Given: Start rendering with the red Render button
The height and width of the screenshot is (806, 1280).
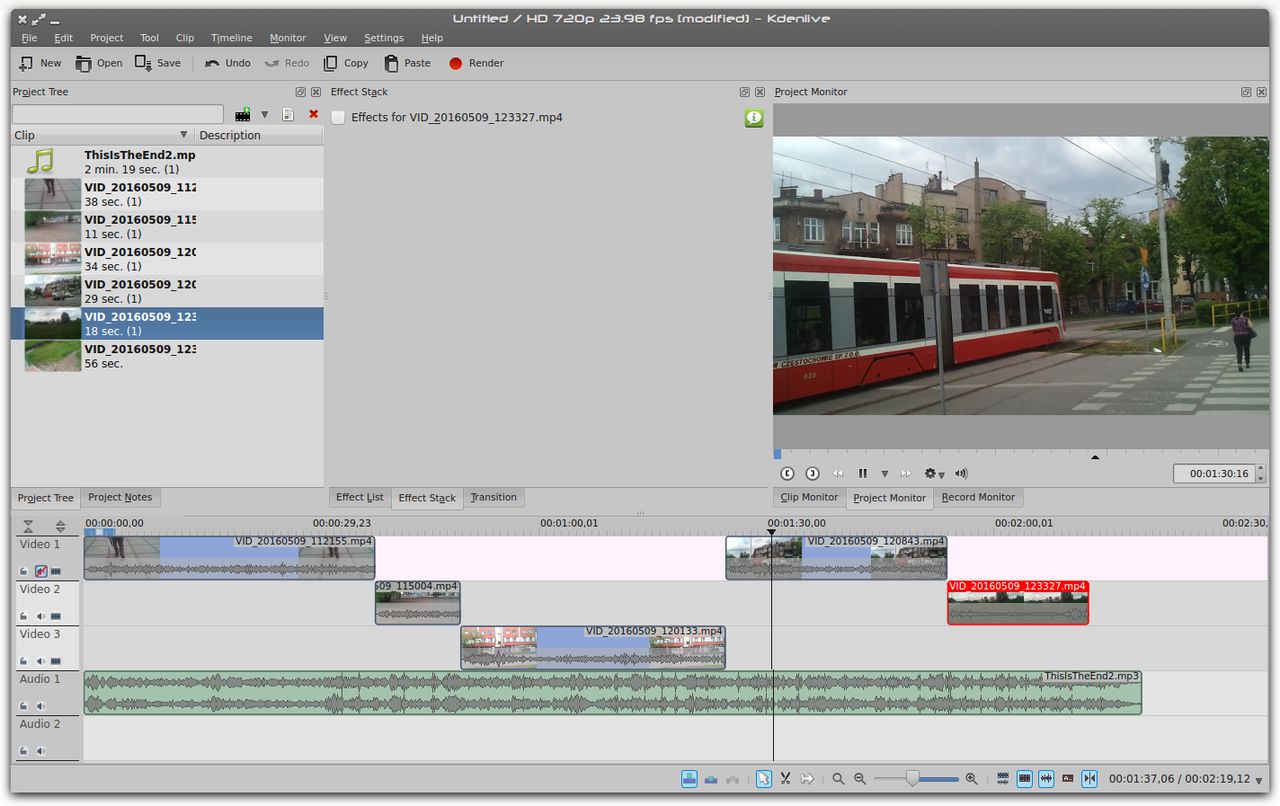Looking at the screenshot, I should (x=475, y=63).
